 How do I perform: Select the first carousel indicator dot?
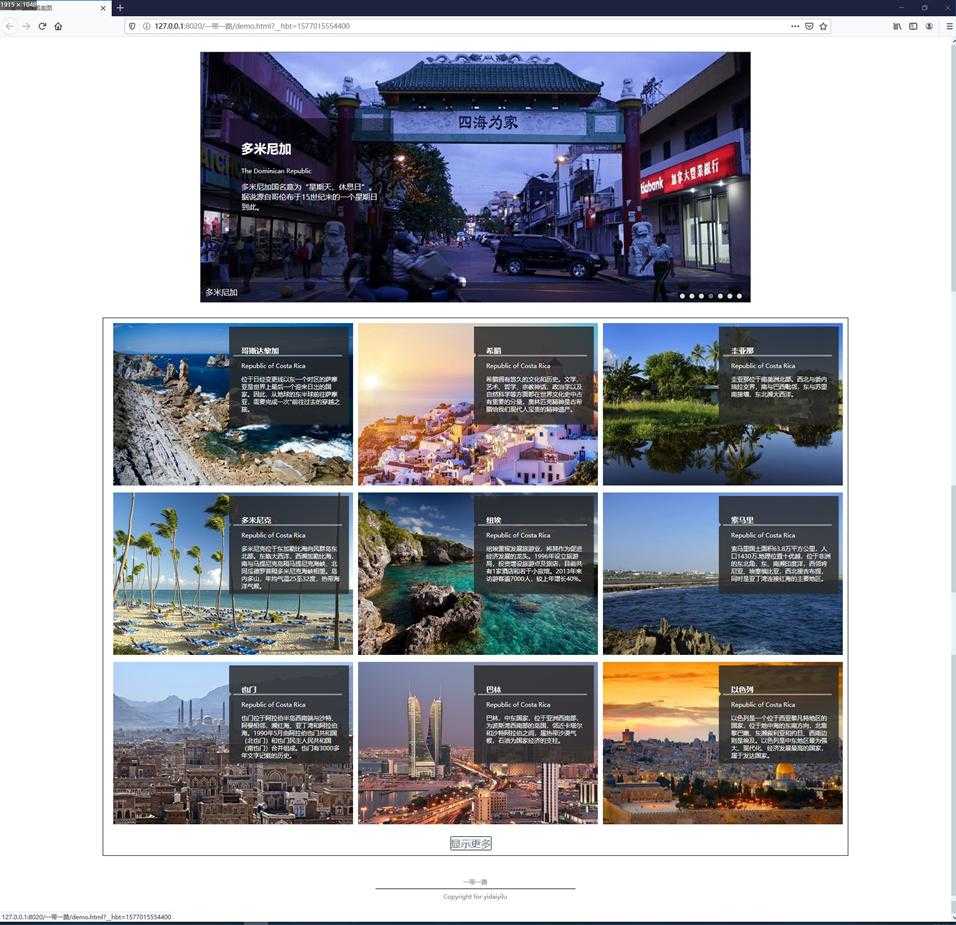point(682,296)
